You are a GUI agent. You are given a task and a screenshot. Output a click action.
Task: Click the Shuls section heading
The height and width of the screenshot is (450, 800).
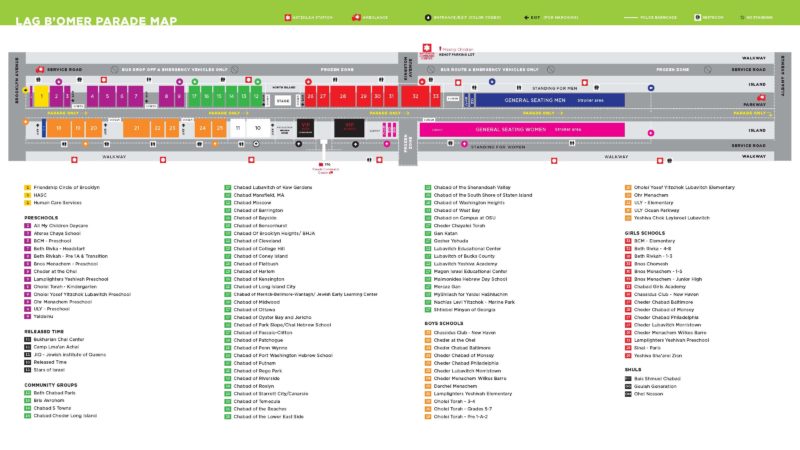click(x=633, y=369)
